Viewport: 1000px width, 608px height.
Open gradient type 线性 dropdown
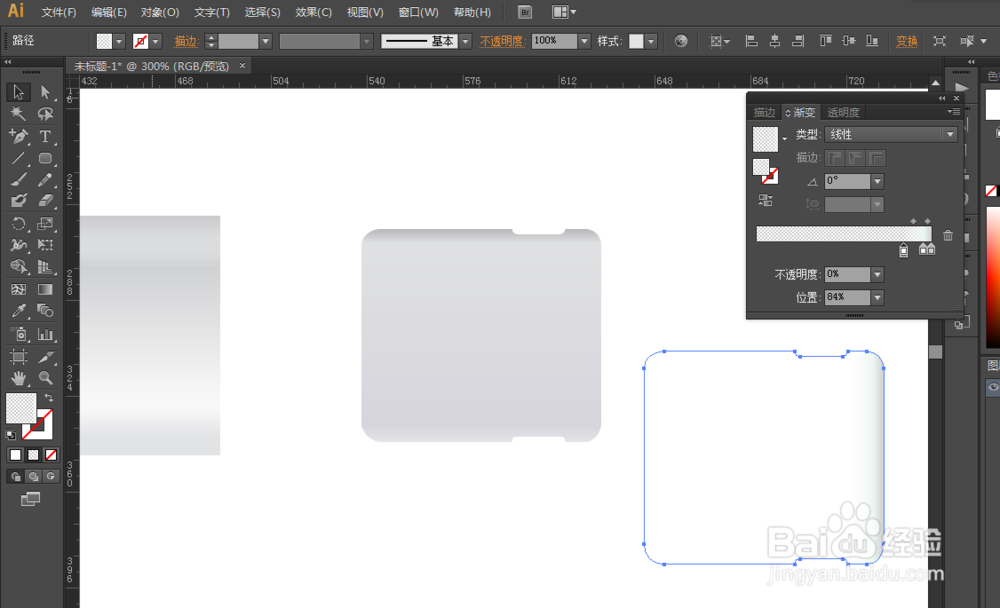(890, 135)
